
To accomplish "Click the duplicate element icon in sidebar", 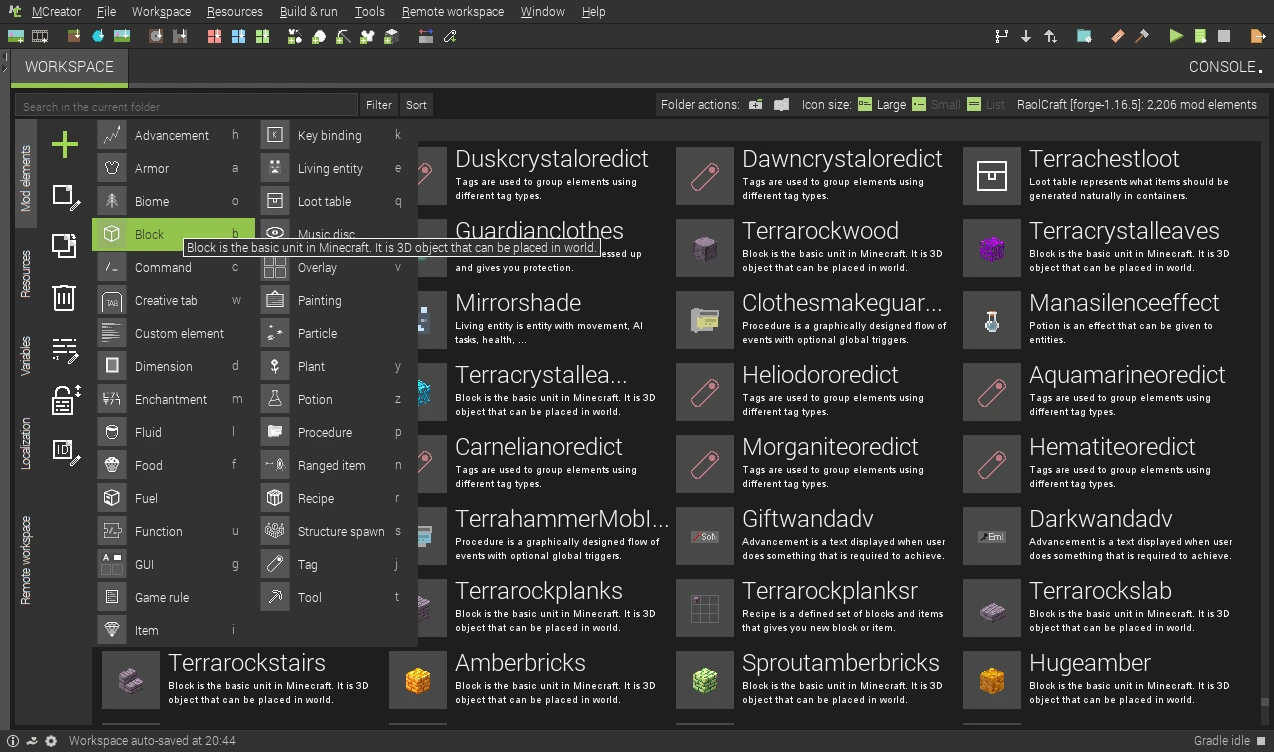I will (64, 245).
